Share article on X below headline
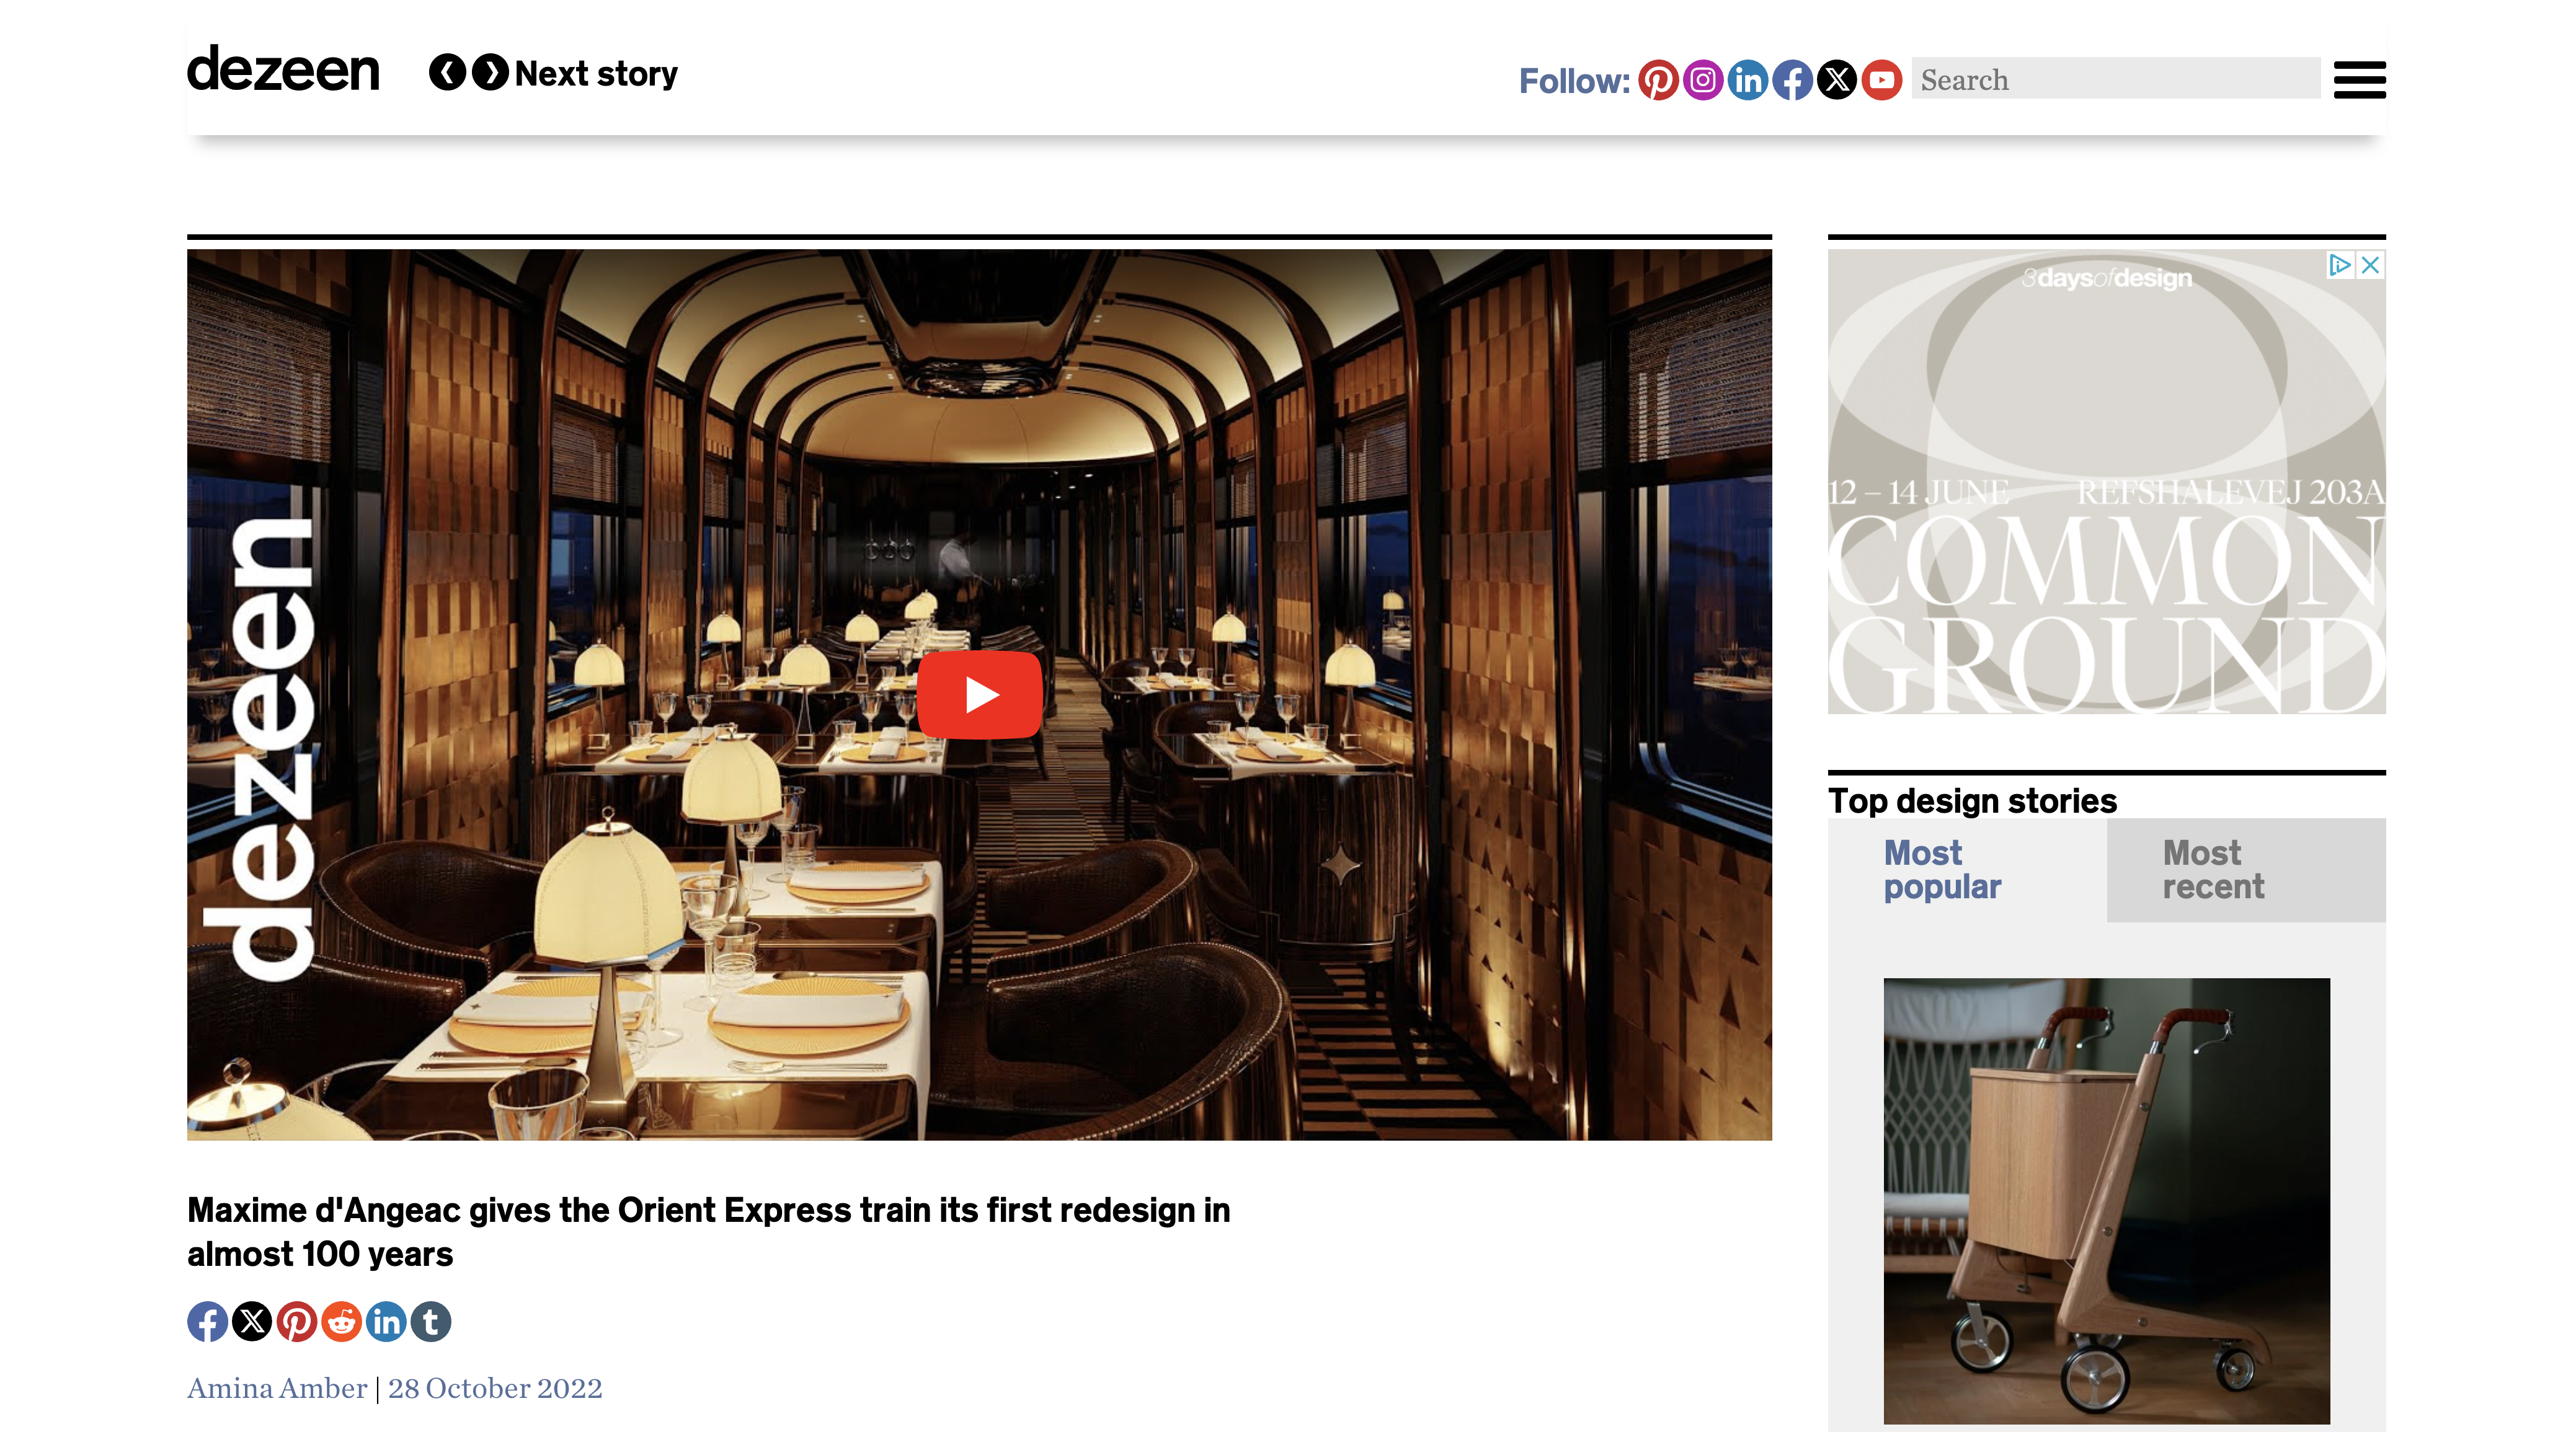Screen dimensions: 2576x1432 252,1321
